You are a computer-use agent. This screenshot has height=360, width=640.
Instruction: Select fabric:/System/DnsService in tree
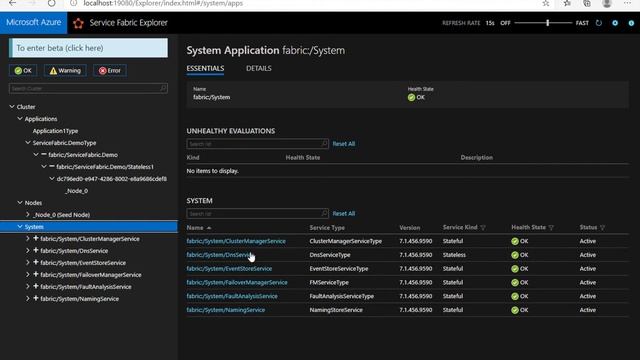[74, 251]
